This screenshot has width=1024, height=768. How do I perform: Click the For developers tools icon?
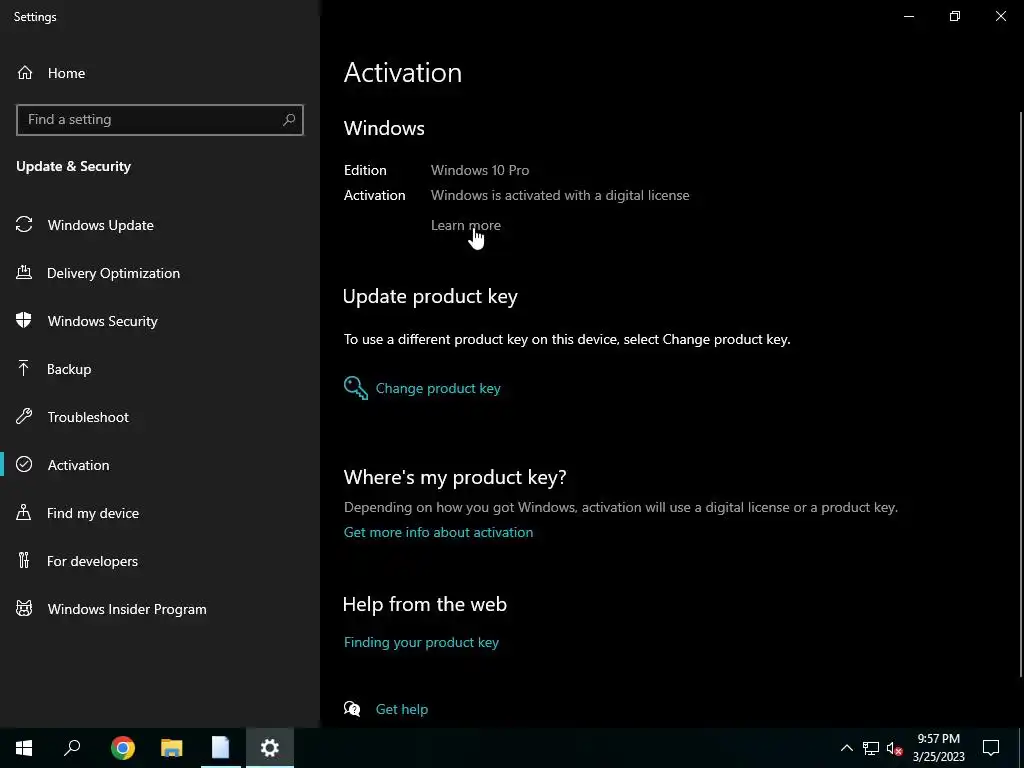click(x=24, y=560)
